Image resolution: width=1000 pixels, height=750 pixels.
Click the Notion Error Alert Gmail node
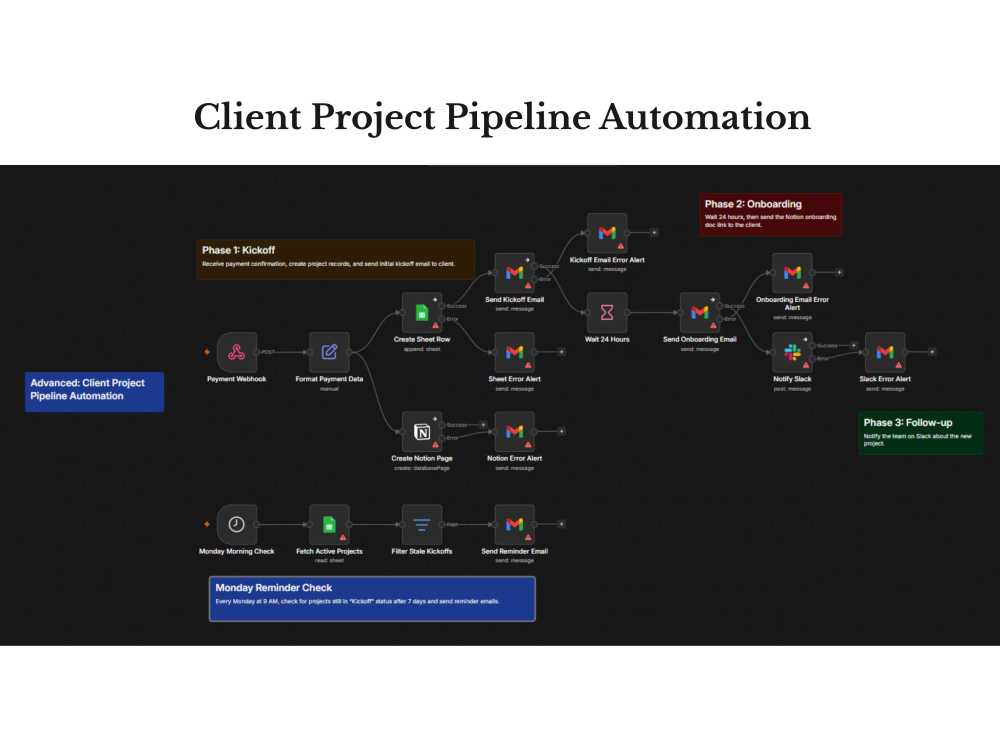(515, 432)
